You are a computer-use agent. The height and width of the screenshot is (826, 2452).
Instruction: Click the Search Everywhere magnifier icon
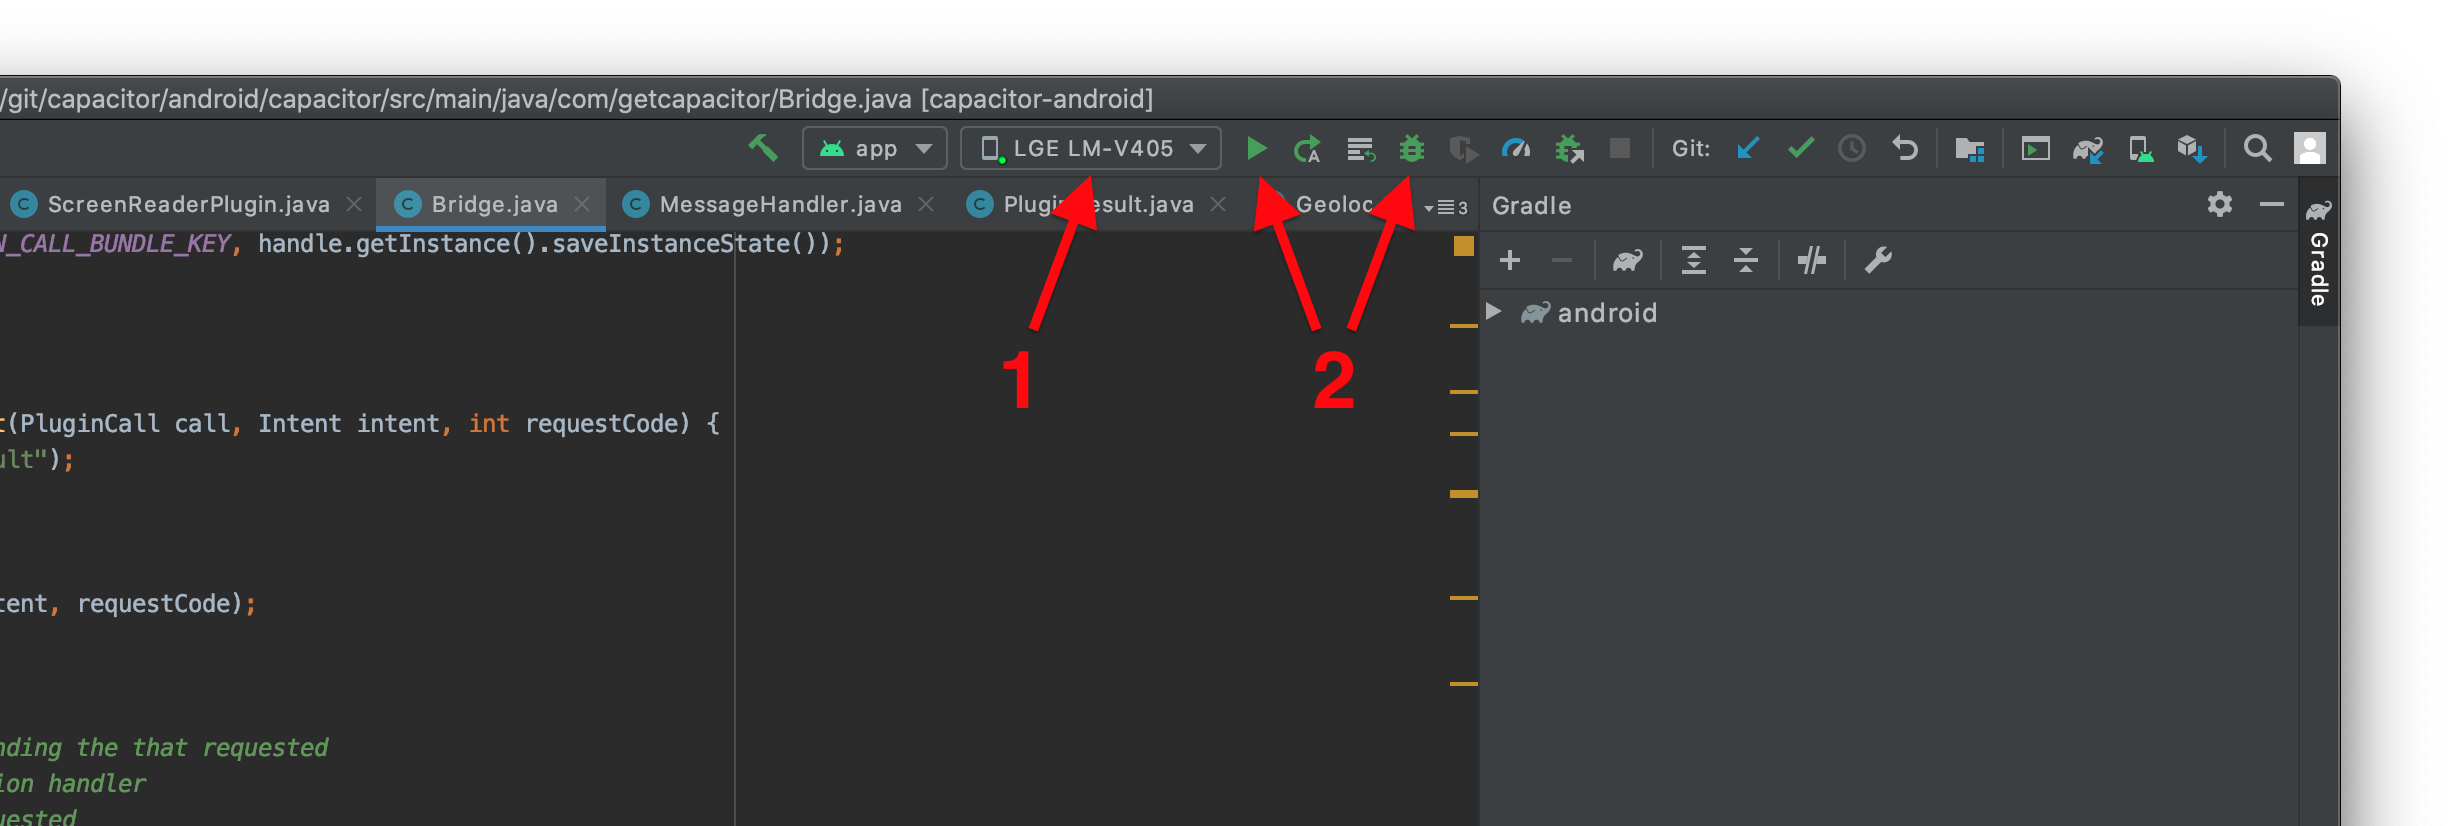2257,149
